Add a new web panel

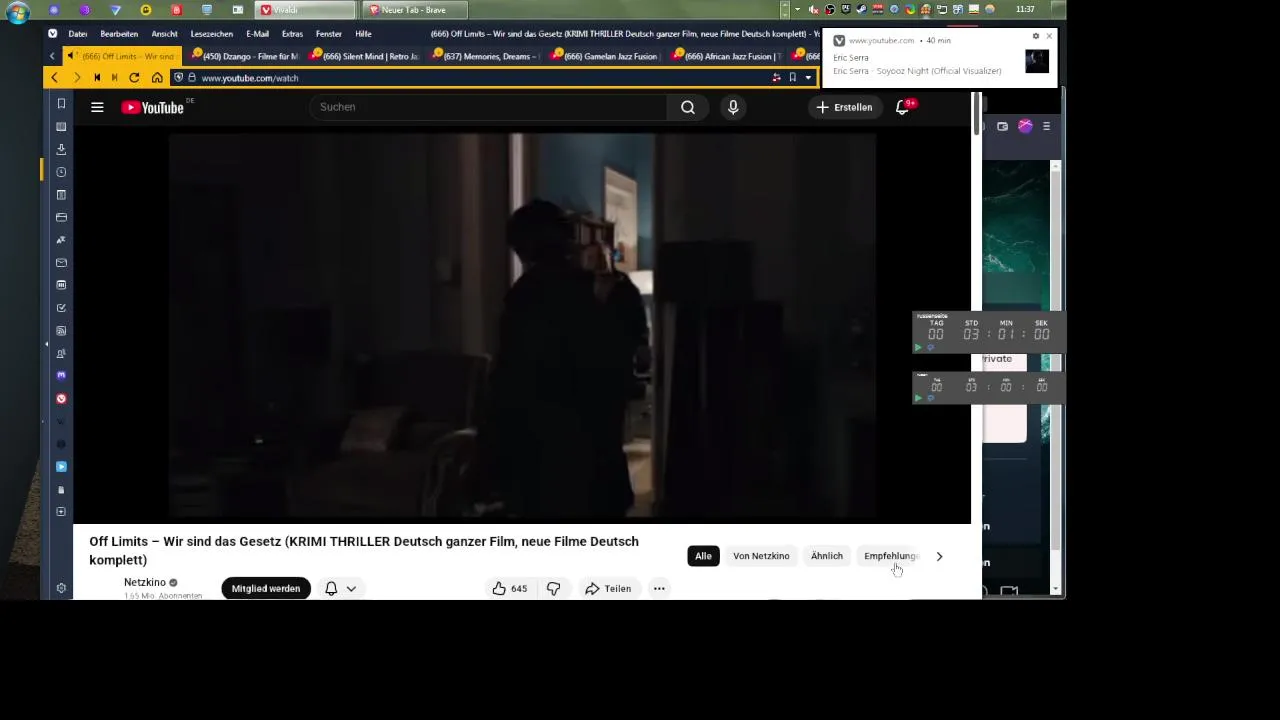coord(61,512)
